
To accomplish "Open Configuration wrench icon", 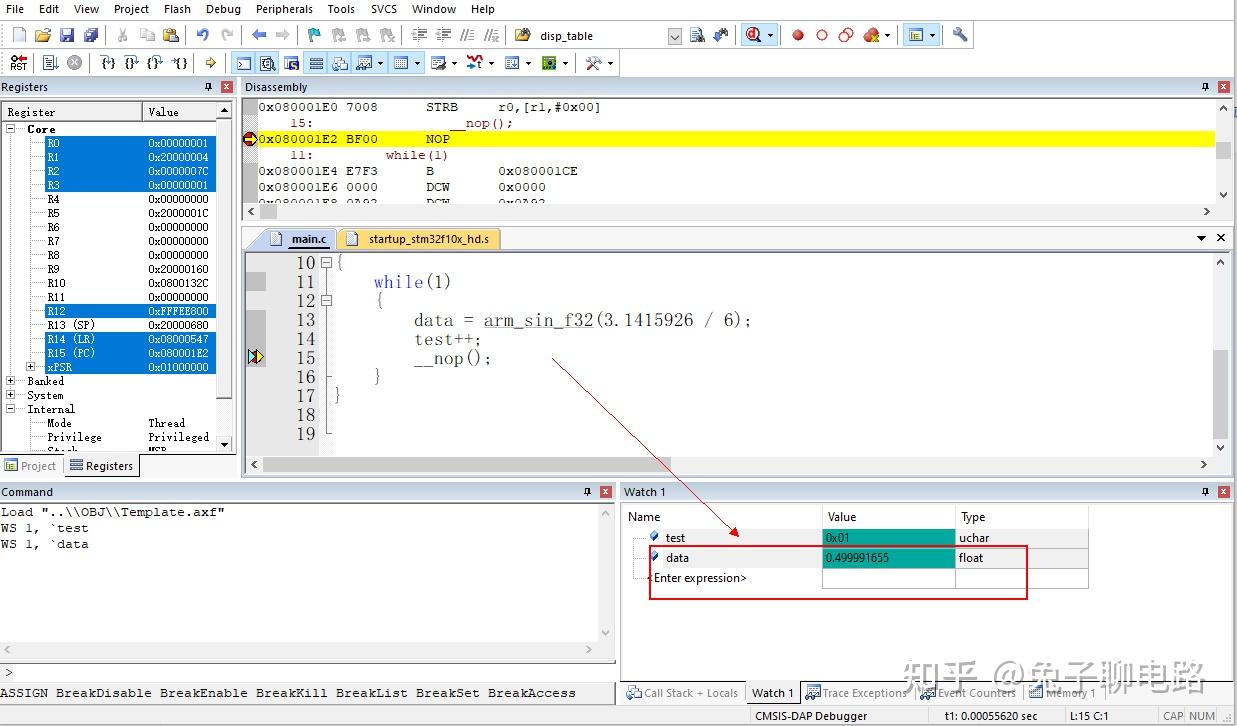I will point(960,35).
